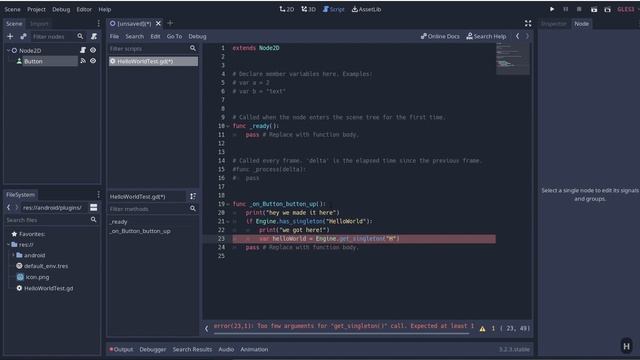Open the Editor menu
The height and width of the screenshot is (360, 640).
pos(84,9)
